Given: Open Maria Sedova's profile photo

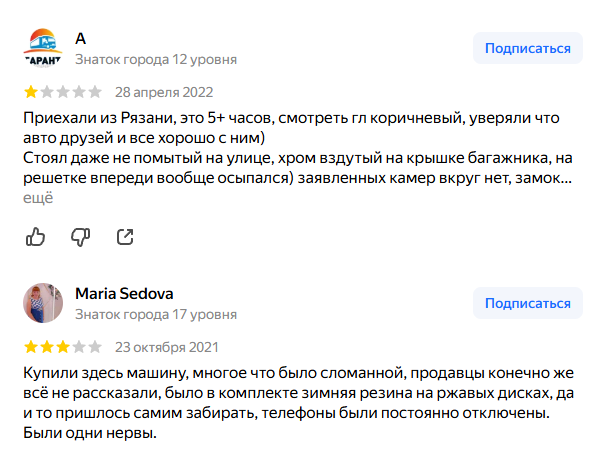Looking at the screenshot, I should pos(42,302).
